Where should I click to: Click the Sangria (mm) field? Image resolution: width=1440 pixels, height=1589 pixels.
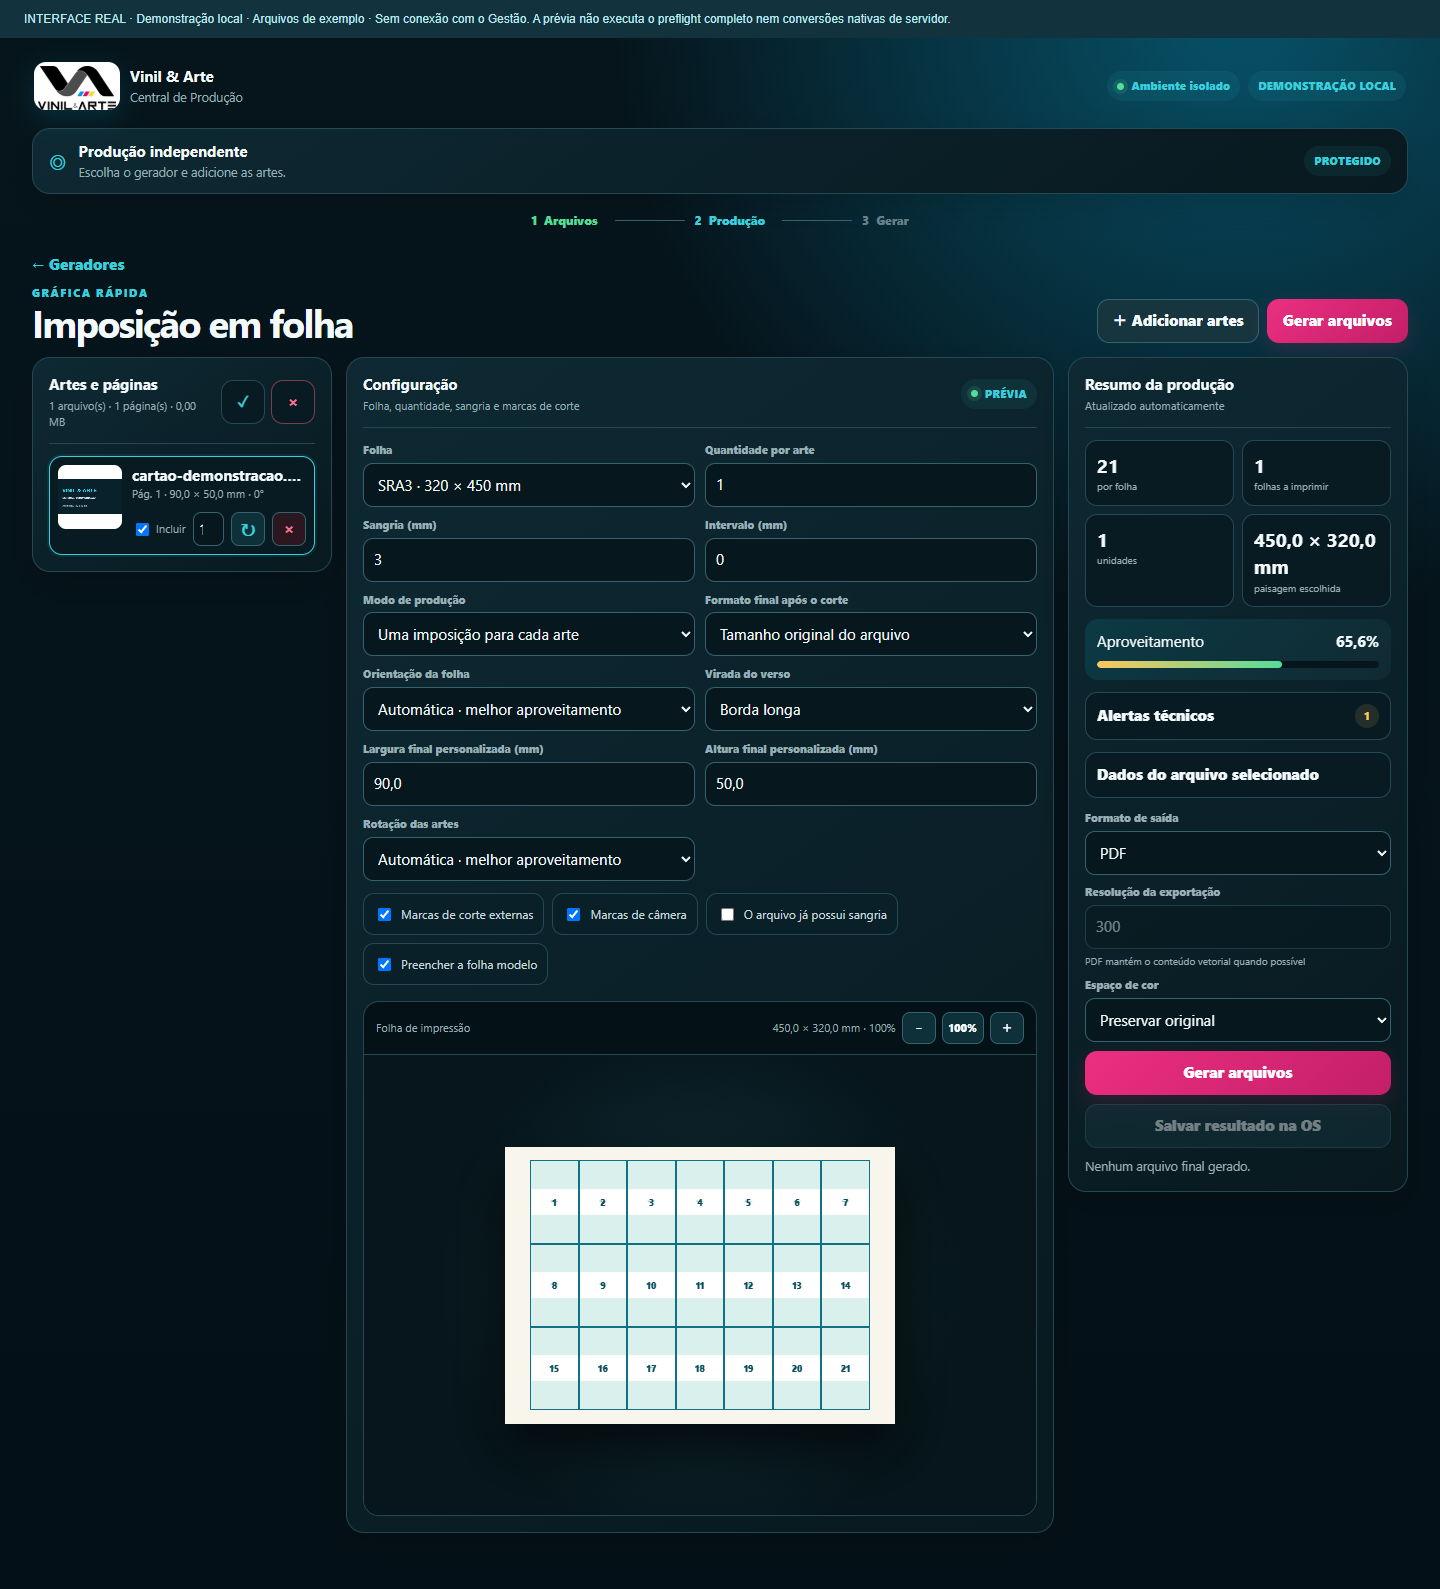pos(529,560)
